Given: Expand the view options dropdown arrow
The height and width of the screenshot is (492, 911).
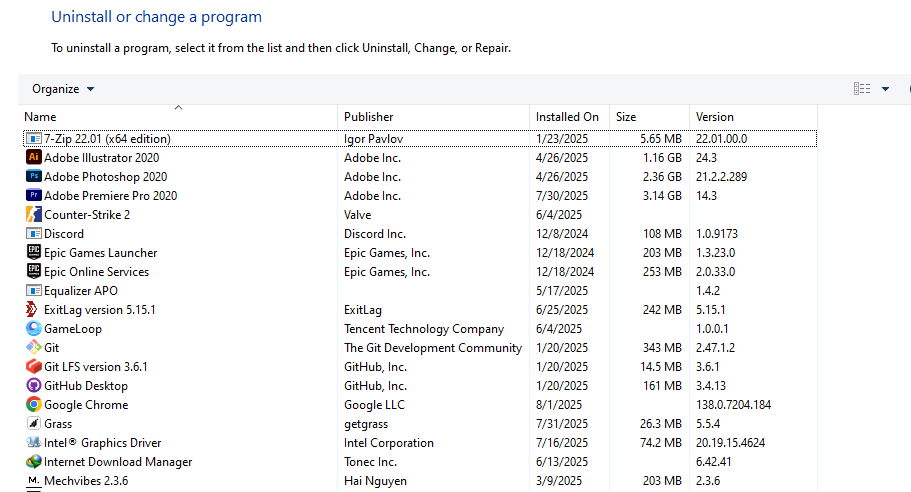Looking at the screenshot, I should [885, 89].
